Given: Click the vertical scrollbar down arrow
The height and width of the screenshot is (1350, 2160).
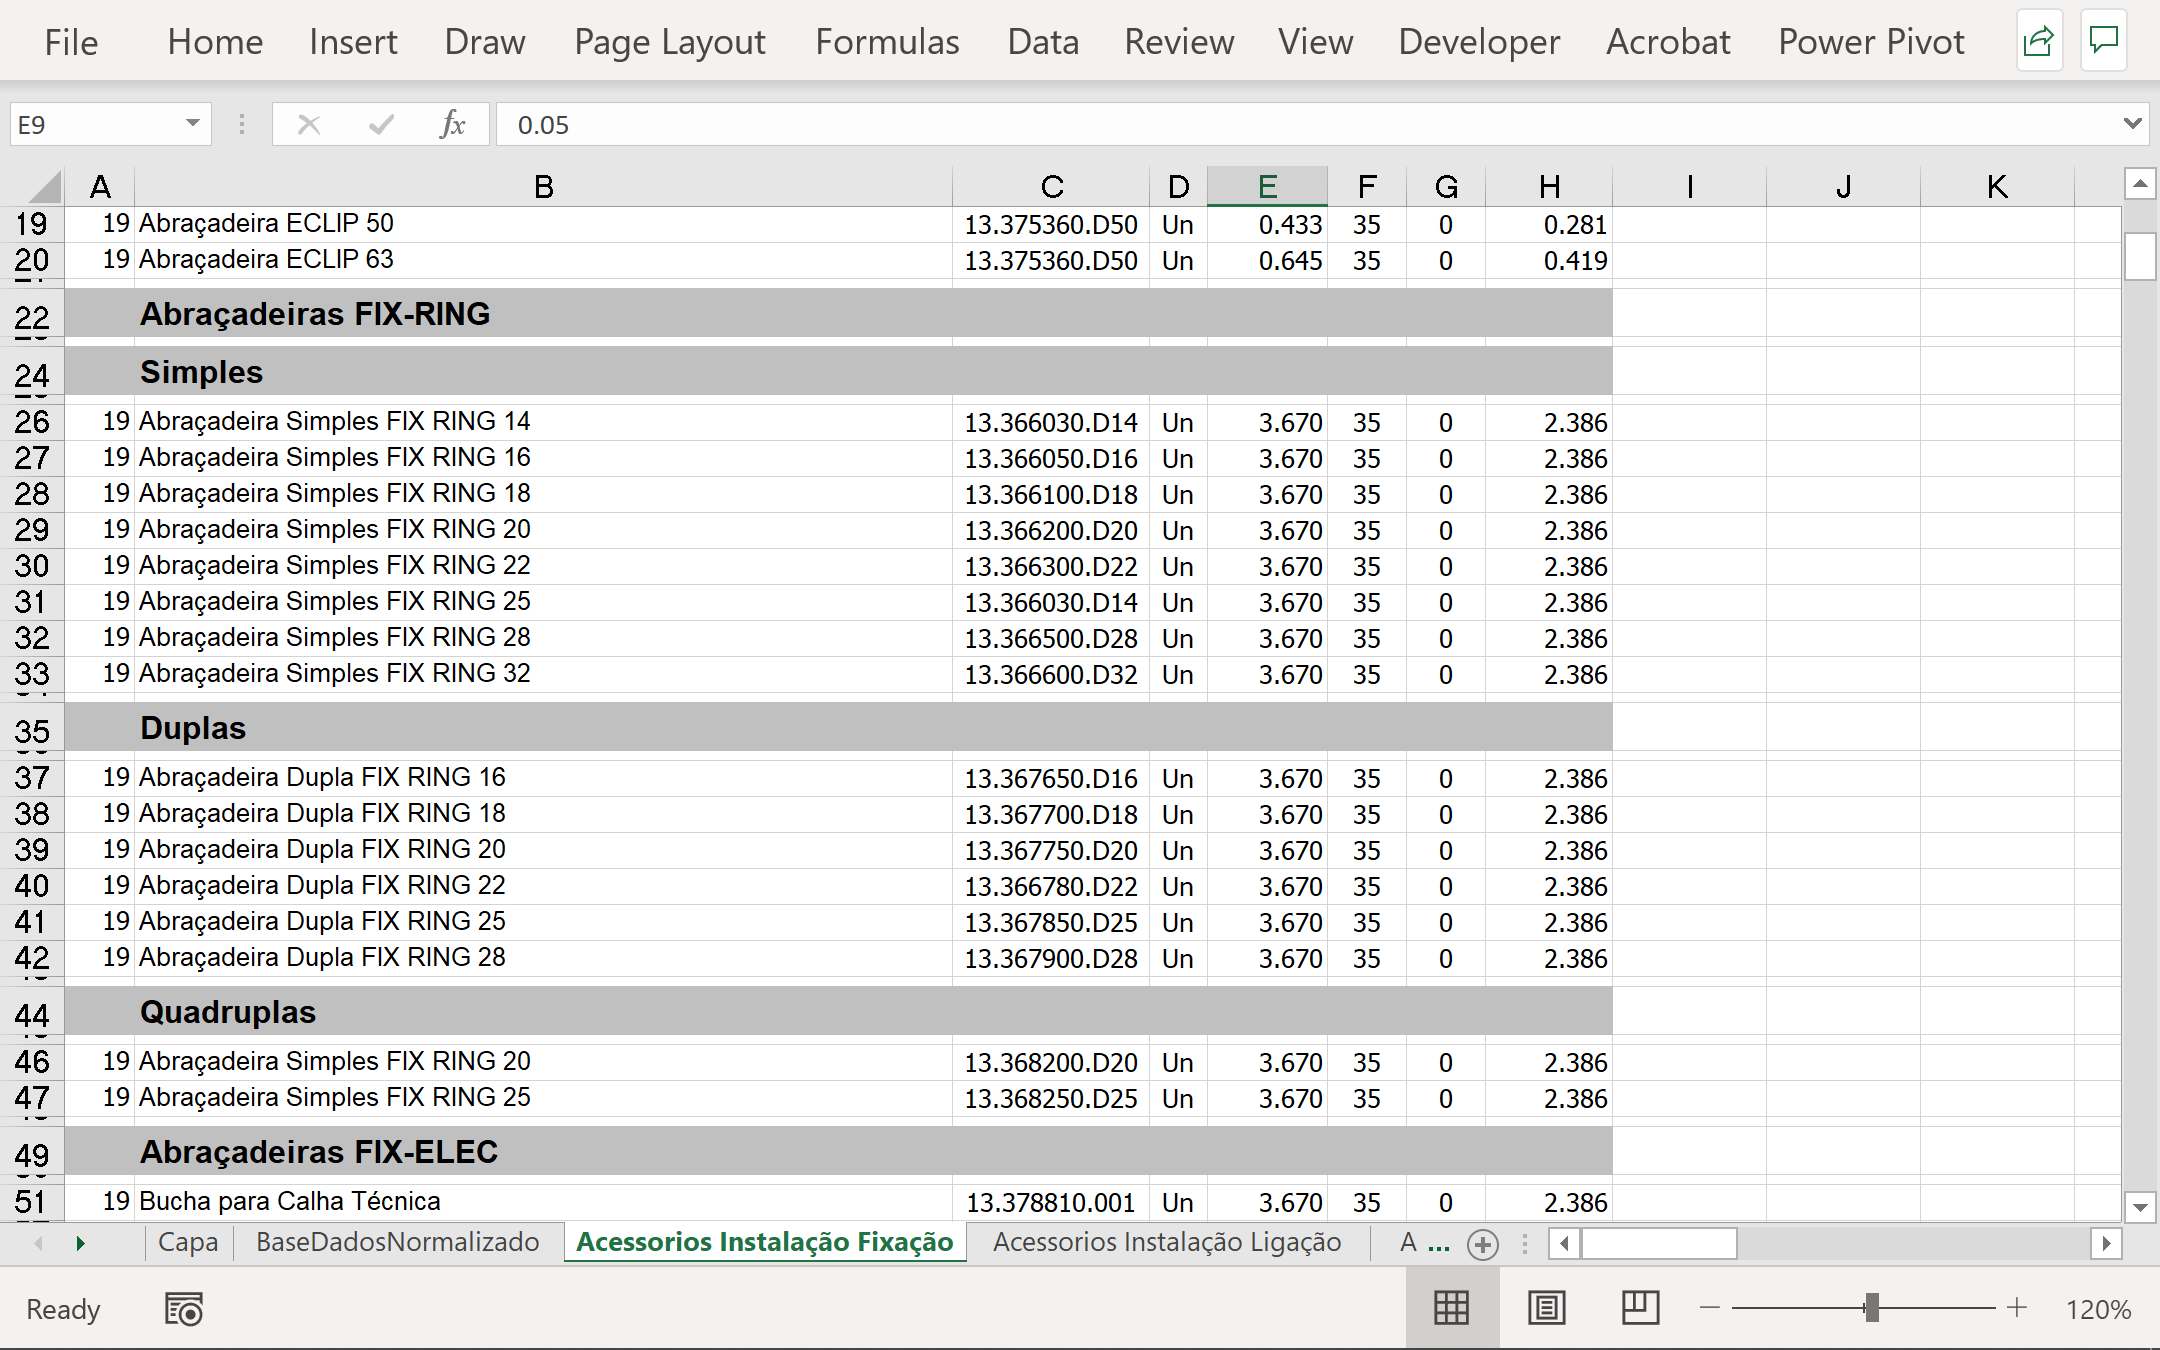Looking at the screenshot, I should (2140, 1207).
